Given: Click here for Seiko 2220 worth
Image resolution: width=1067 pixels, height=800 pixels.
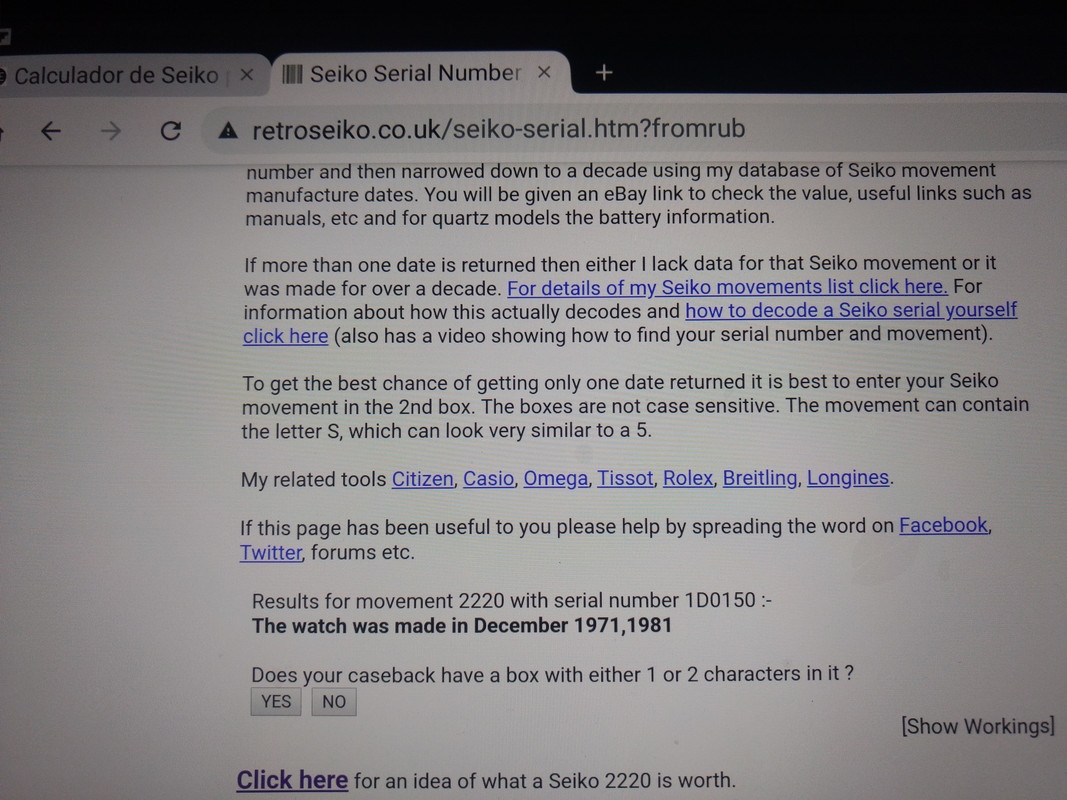Looking at the screenshot, I should 292,780.
